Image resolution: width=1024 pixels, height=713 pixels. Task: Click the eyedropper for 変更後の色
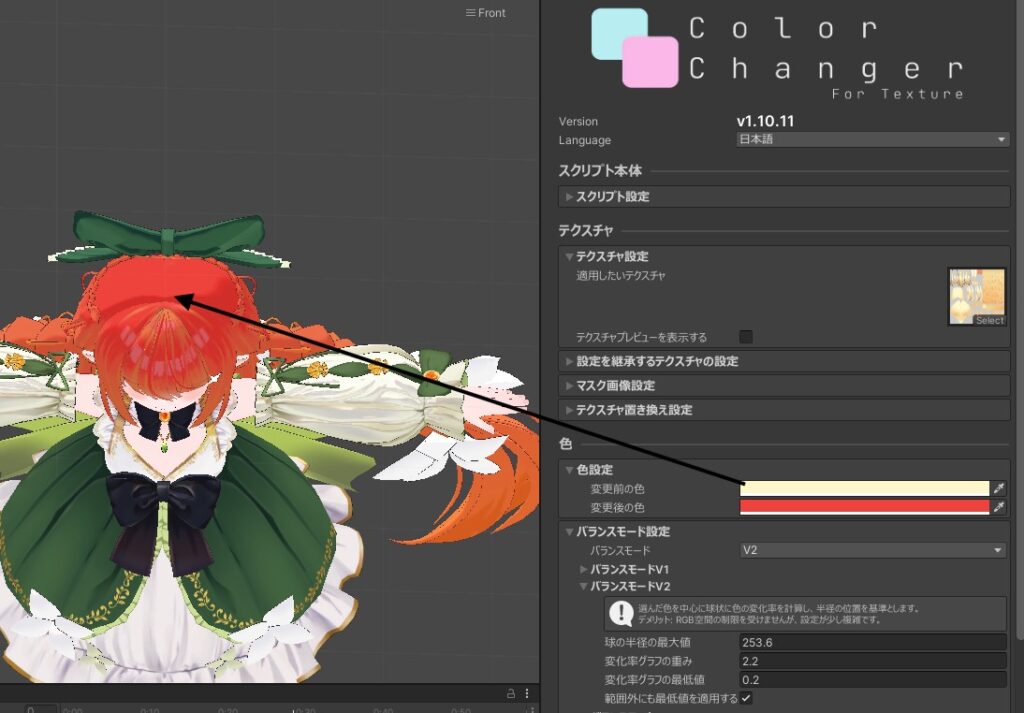(x=998, y=507)
